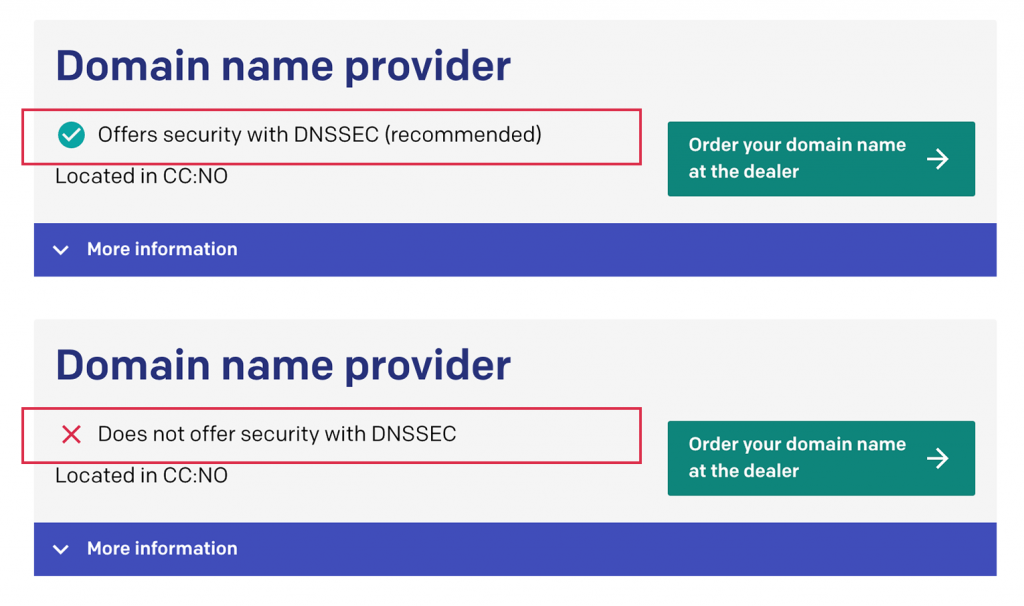Expand More information for the provider without DNSSEC
The width and height of the screenshot is (1024, 606).
515,549
